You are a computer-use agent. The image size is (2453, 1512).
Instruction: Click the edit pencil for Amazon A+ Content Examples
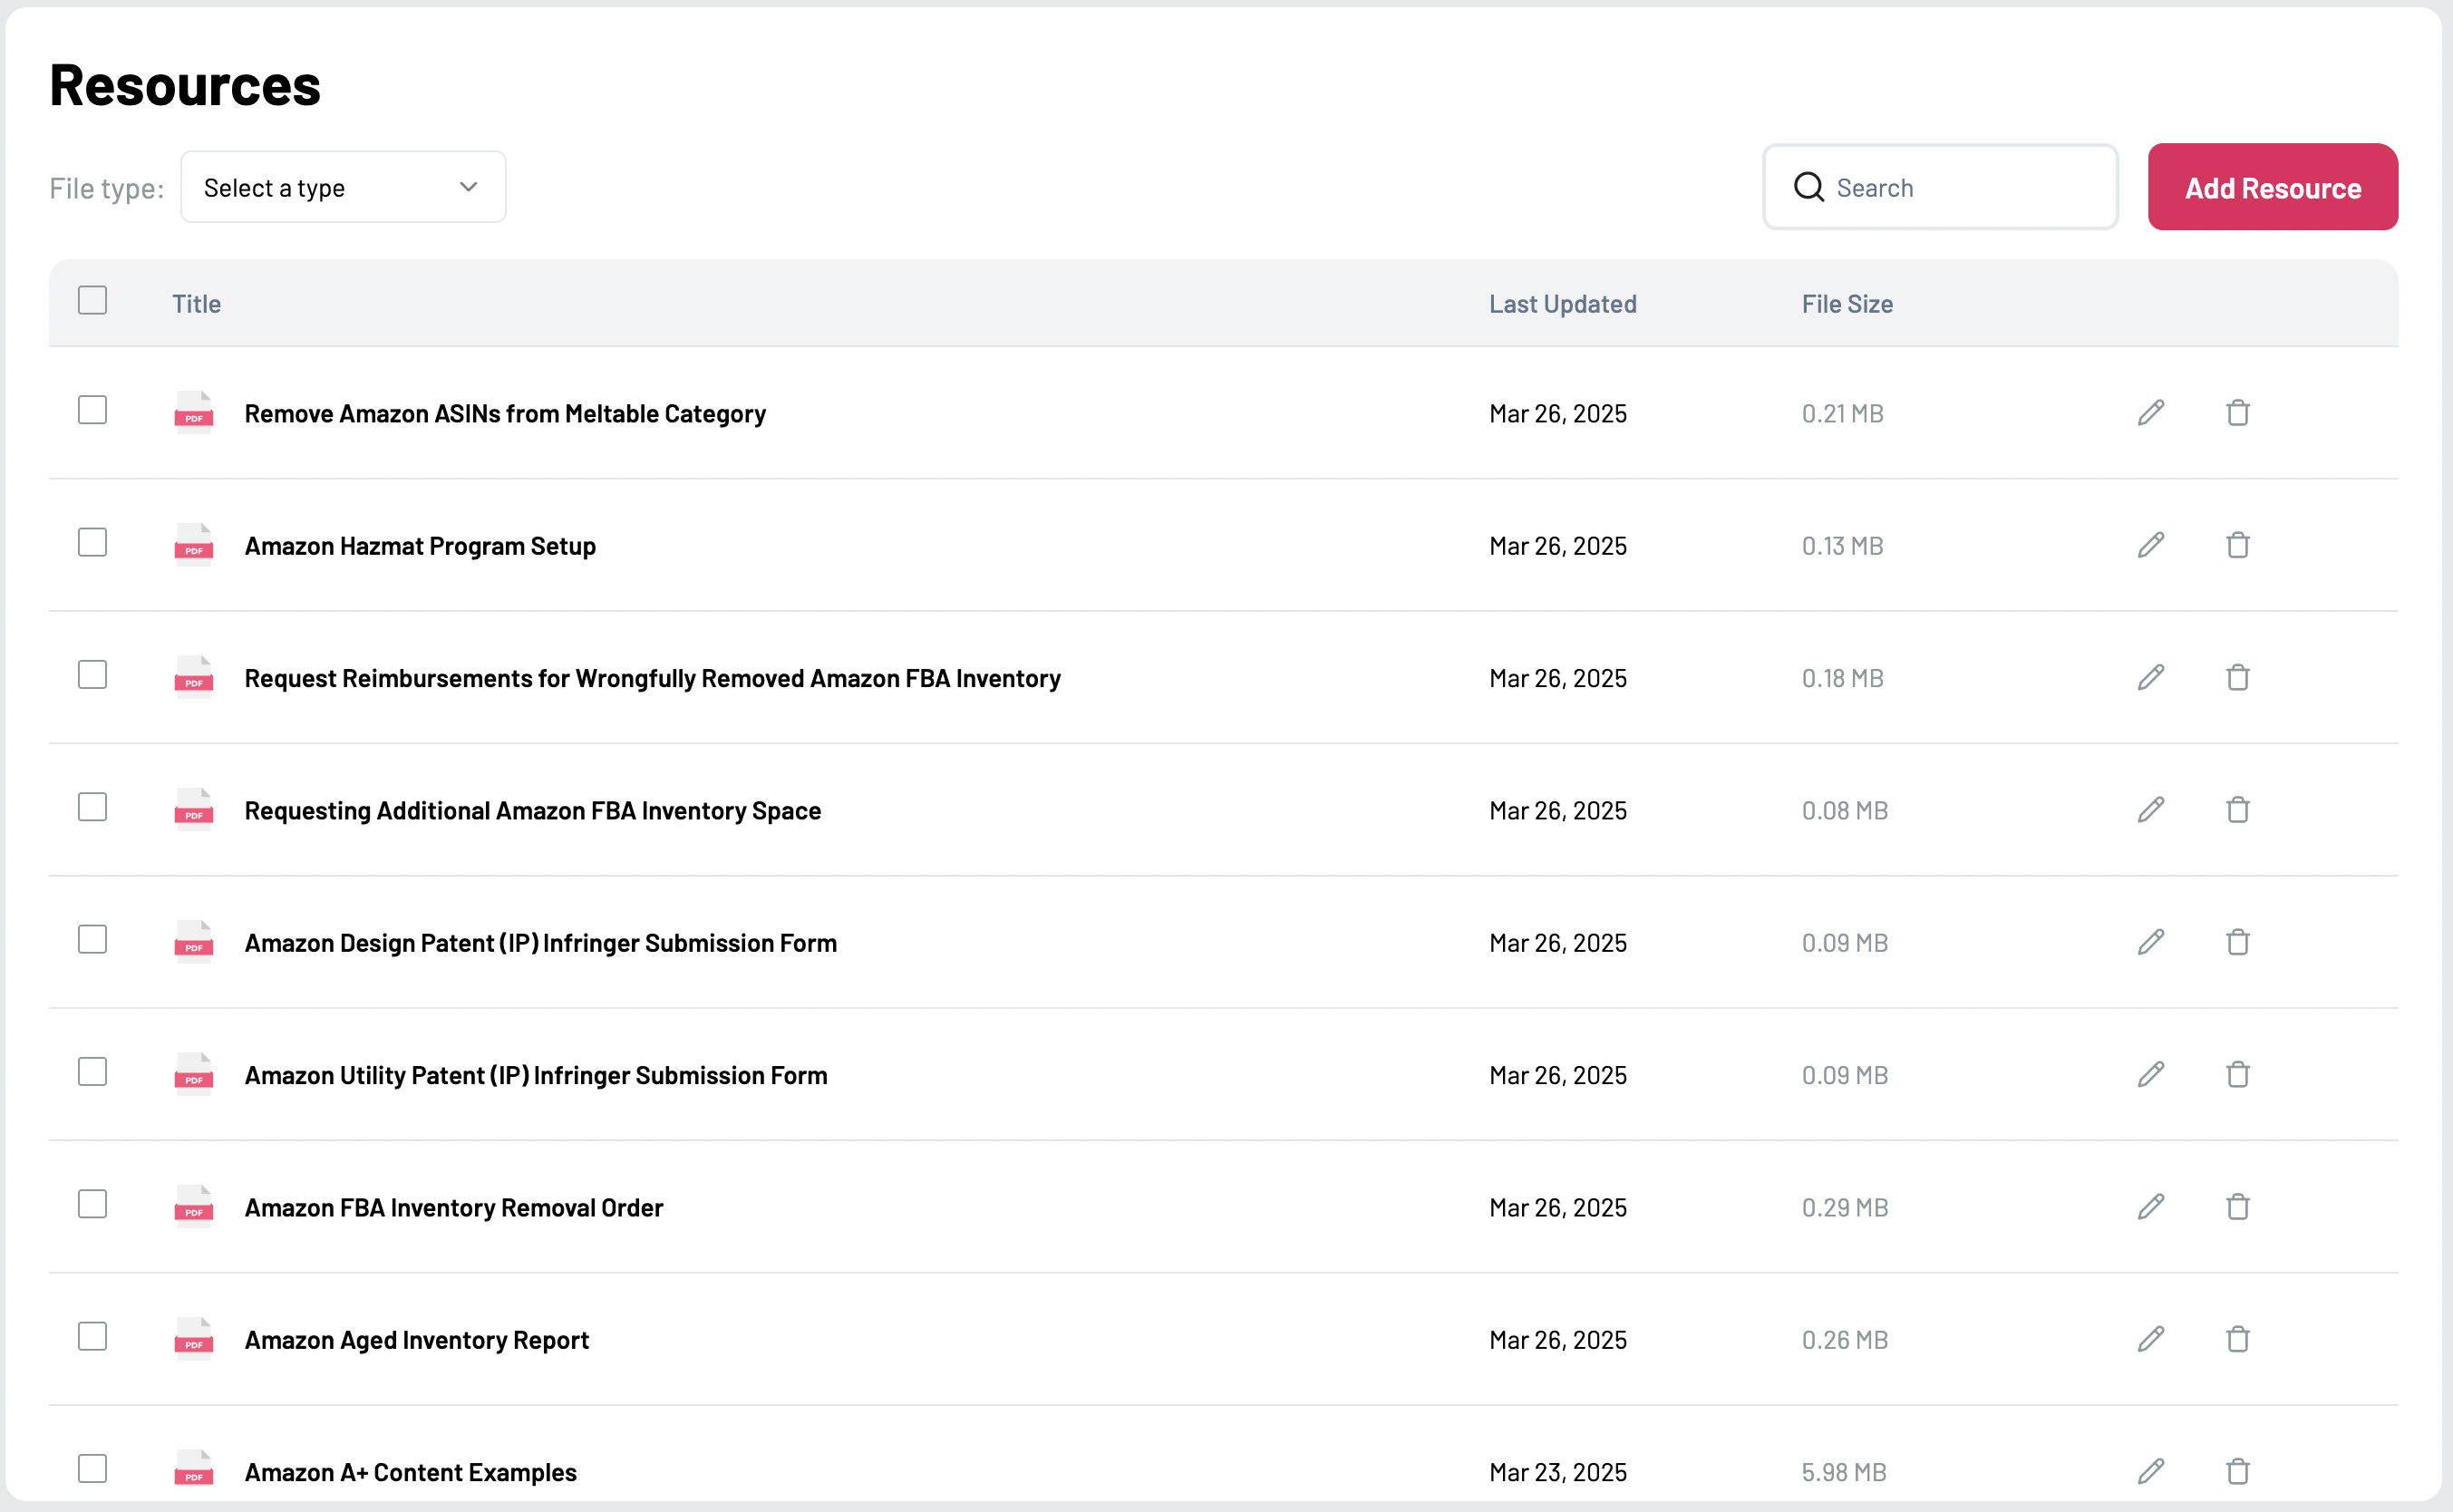(x=2151, y=1471)
